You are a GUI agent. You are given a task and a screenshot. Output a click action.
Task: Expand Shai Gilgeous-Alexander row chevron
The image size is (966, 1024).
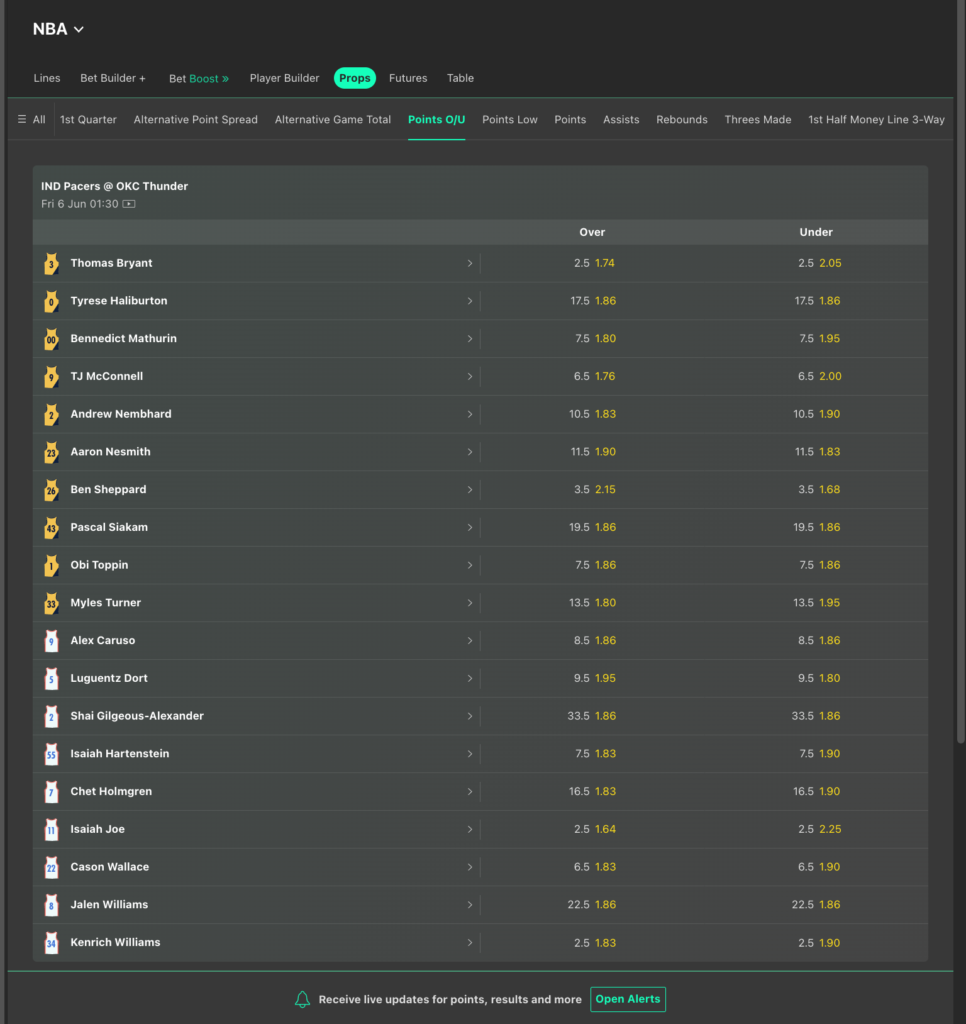(x=470, y=716)
